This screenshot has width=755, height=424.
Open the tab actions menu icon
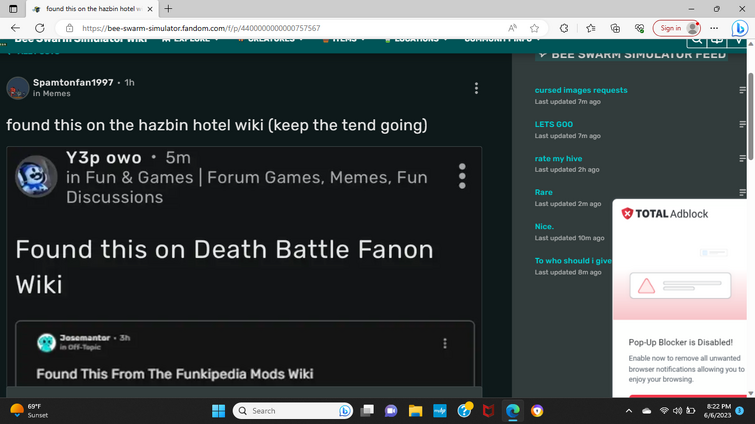pos(13,9)
